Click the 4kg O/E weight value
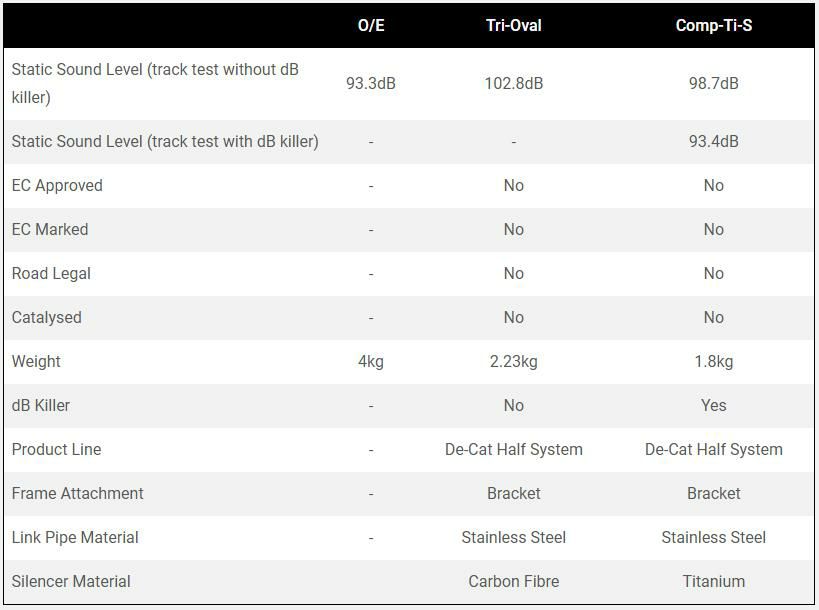This screenshot has height=610, width=819. [371, 362]
